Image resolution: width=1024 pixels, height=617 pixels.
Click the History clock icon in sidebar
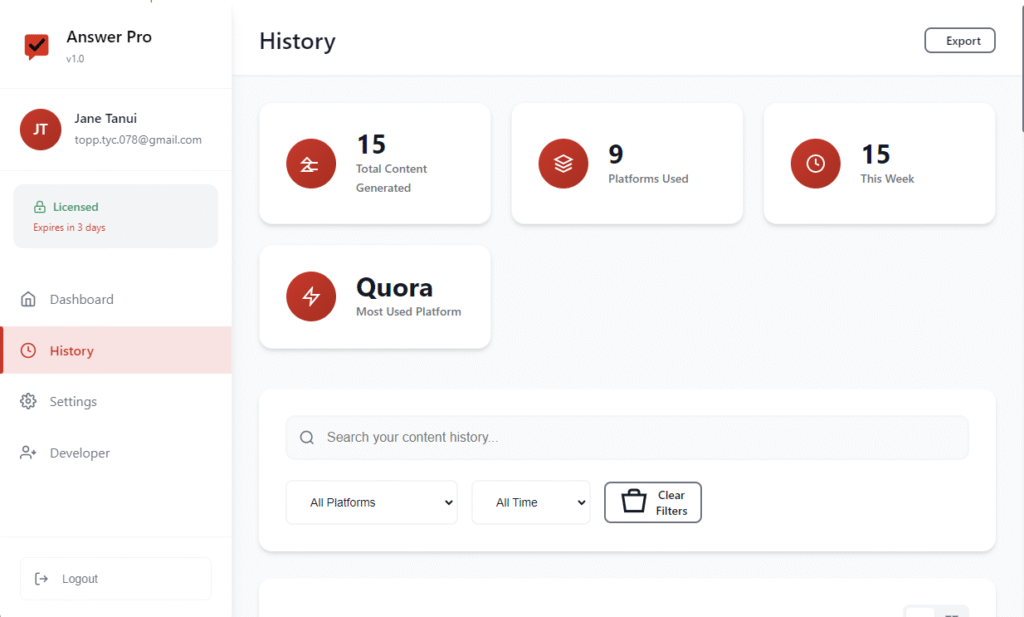pos(28,351)
